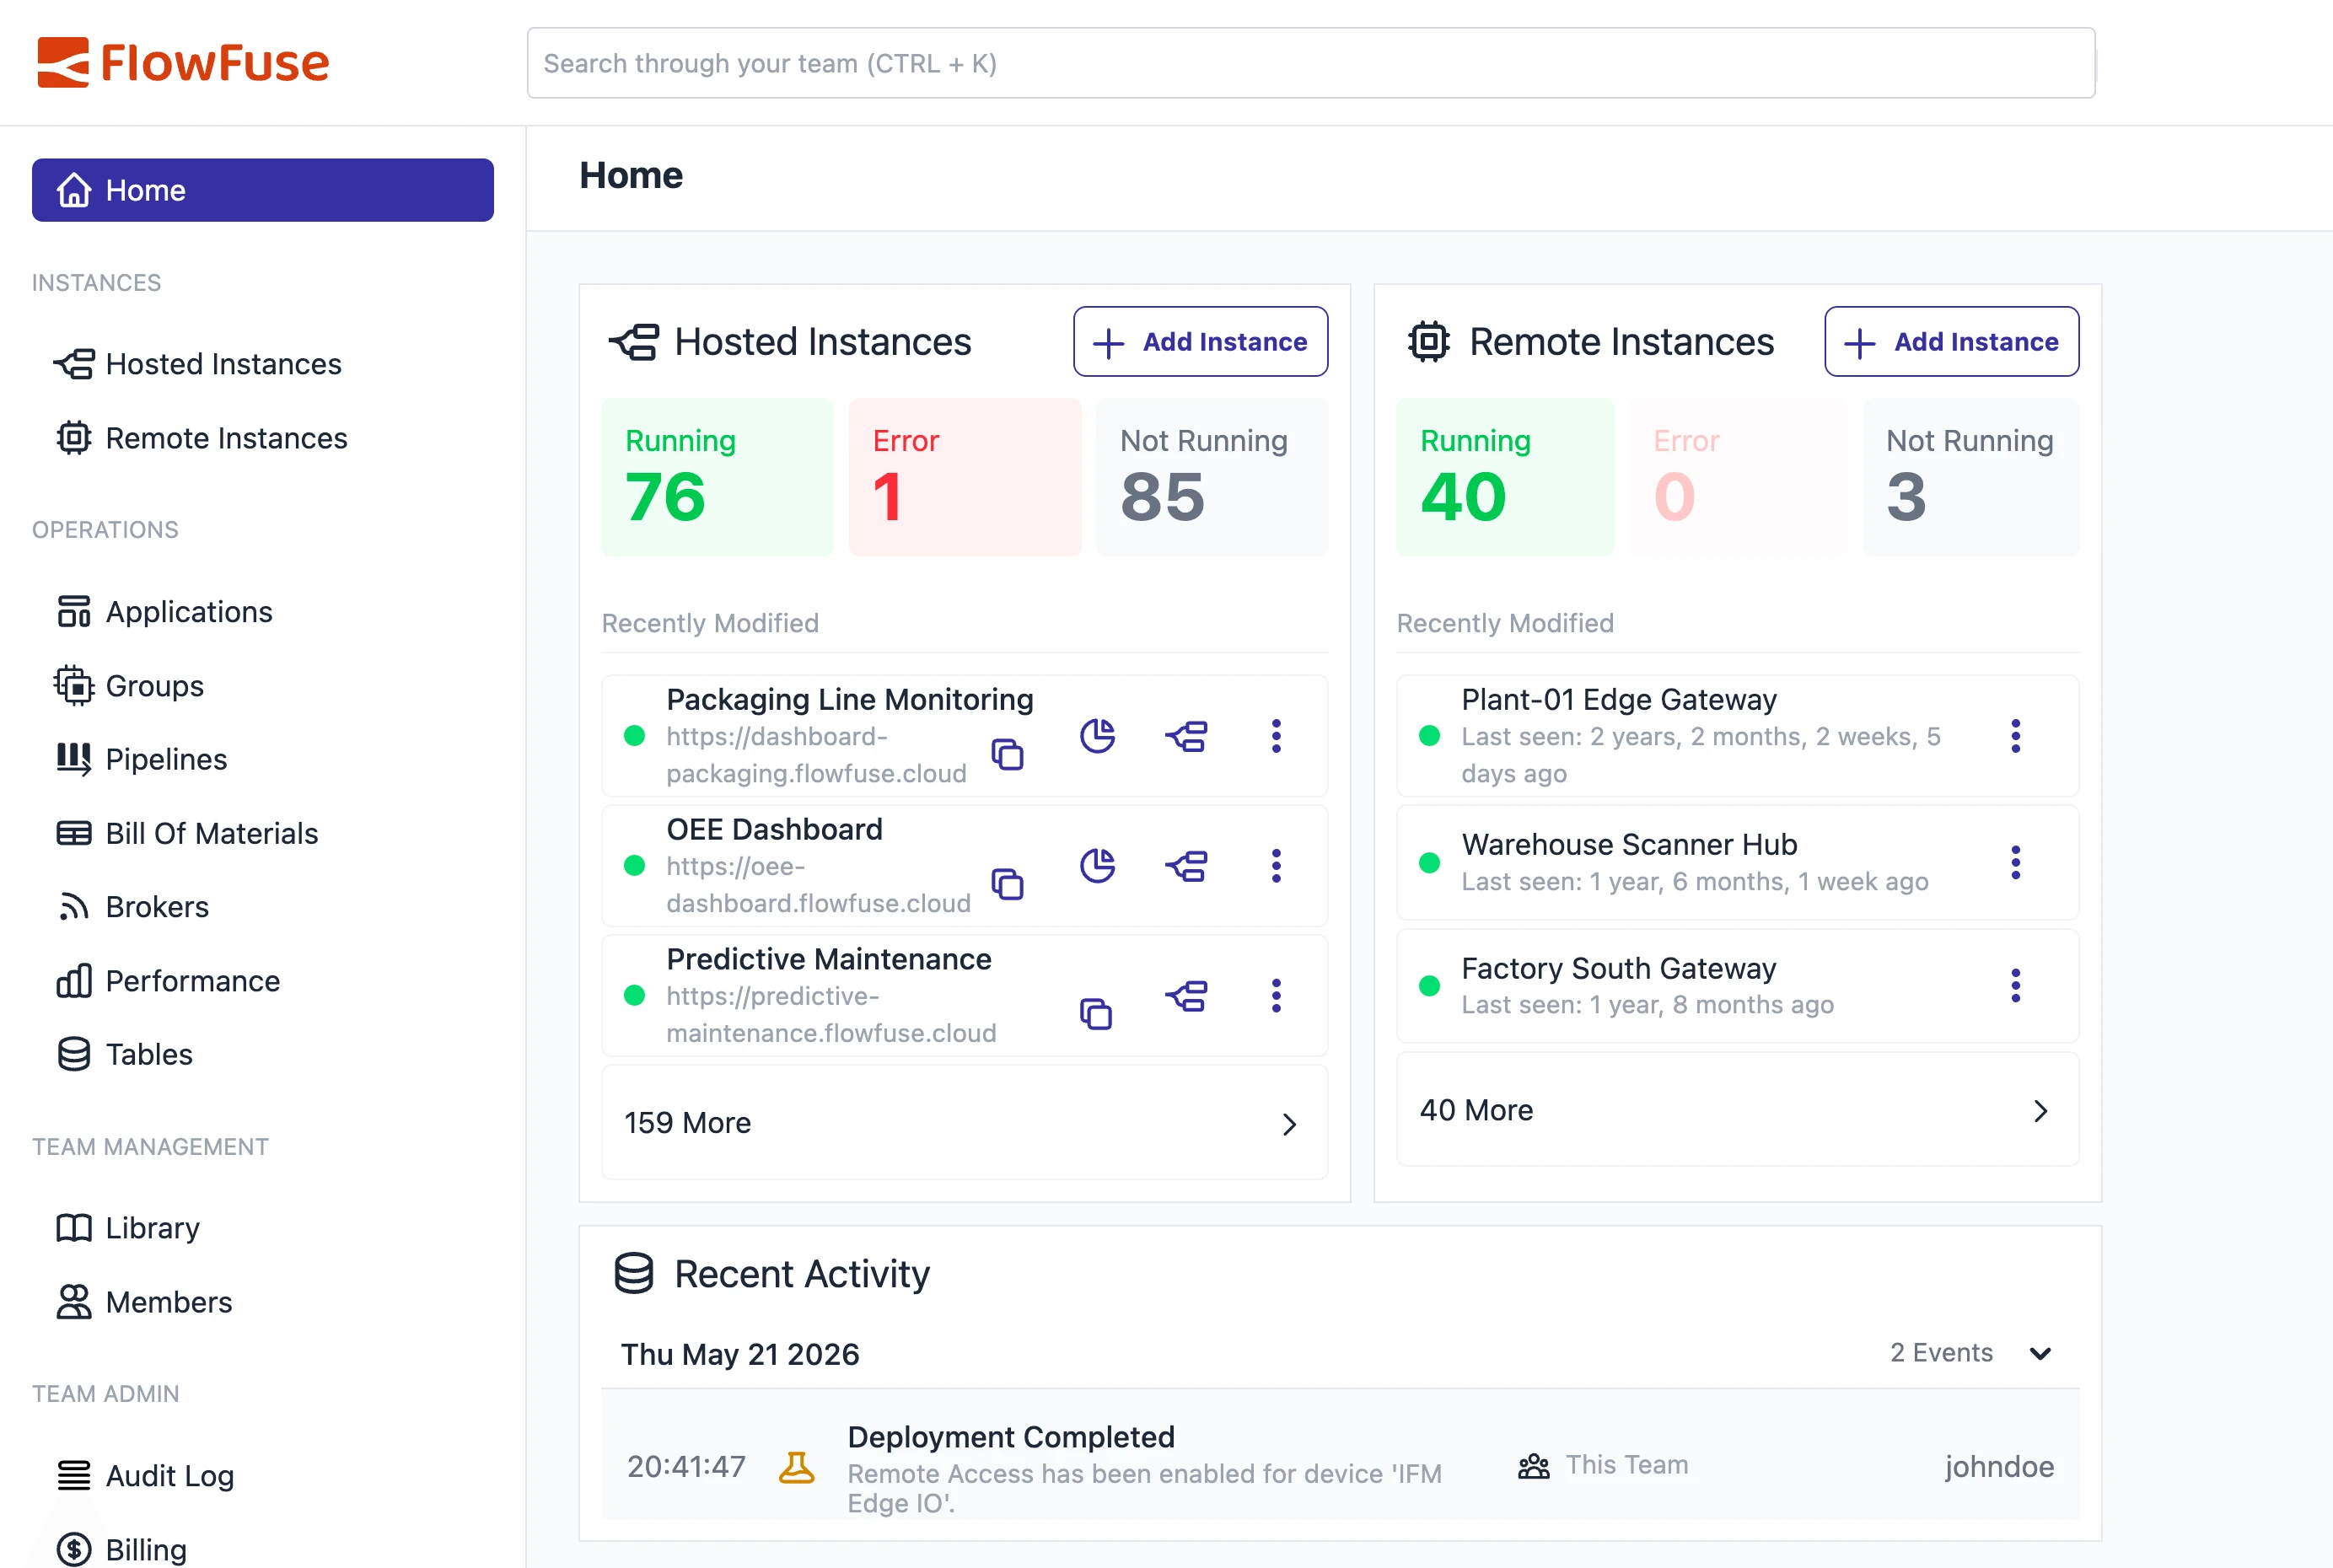Copy the Predictive Maintenance URL
The image size is (2333, 1568).
[x=1096, y=1014]
